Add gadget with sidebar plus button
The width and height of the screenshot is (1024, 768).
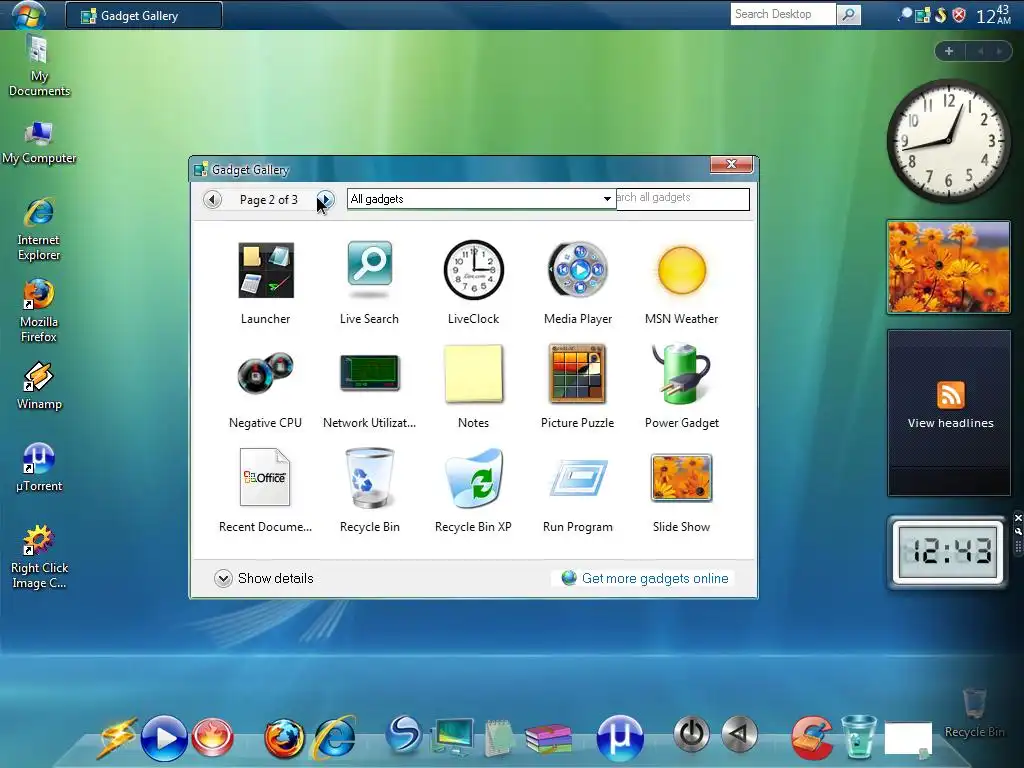(949, 51)
